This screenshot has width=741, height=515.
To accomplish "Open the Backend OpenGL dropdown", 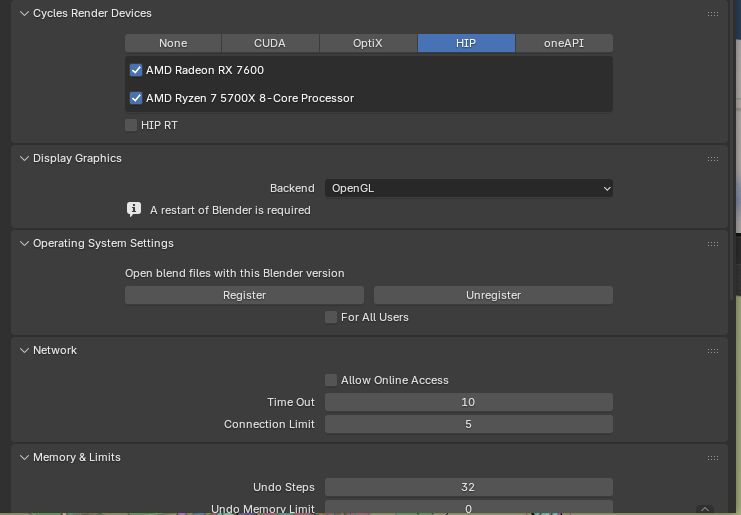I will [x=468, y=188].
